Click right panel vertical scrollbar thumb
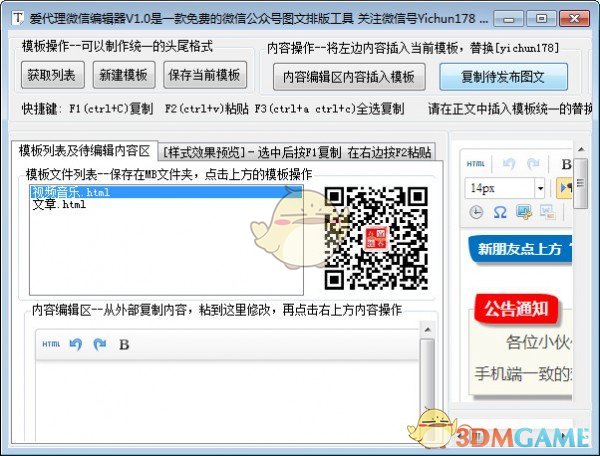The height and width of the screenshot is (456, 600). [580, 184]
